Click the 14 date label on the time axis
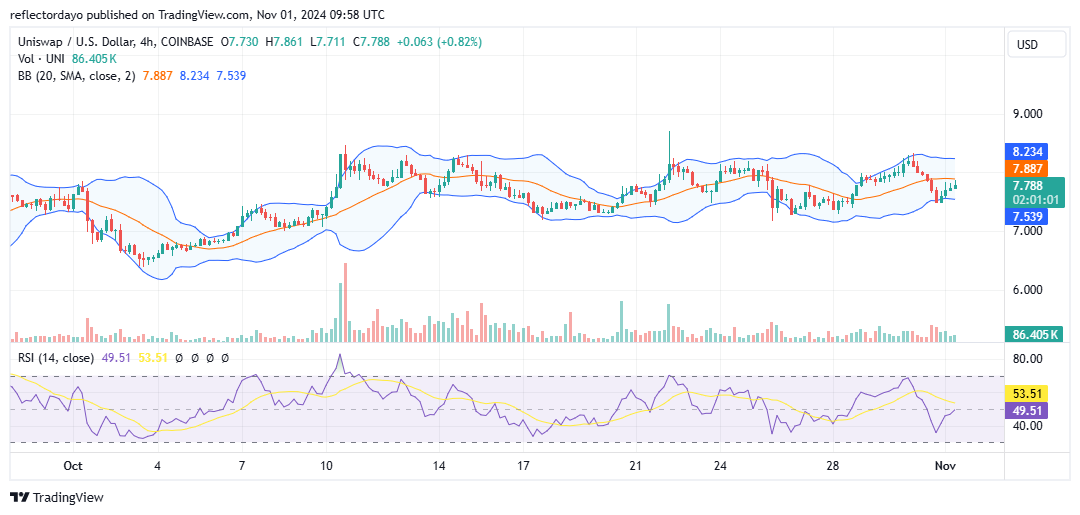 click(x=438, y=465)
